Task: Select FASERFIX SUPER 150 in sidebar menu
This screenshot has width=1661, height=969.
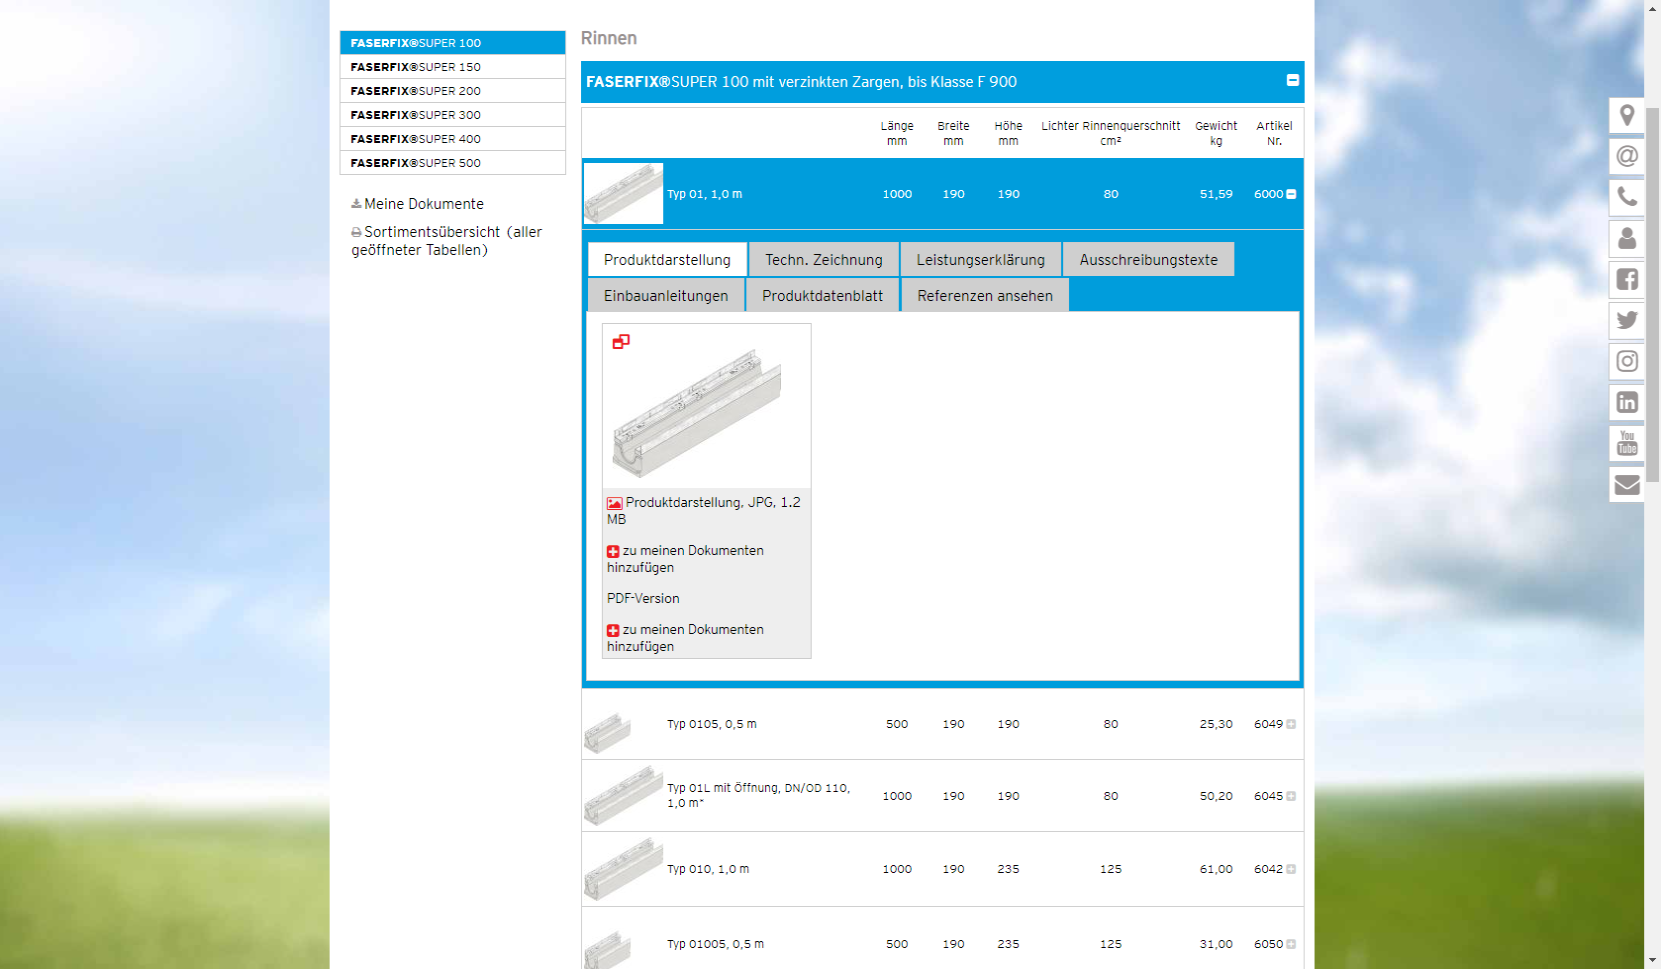Action: coord(453,66)
